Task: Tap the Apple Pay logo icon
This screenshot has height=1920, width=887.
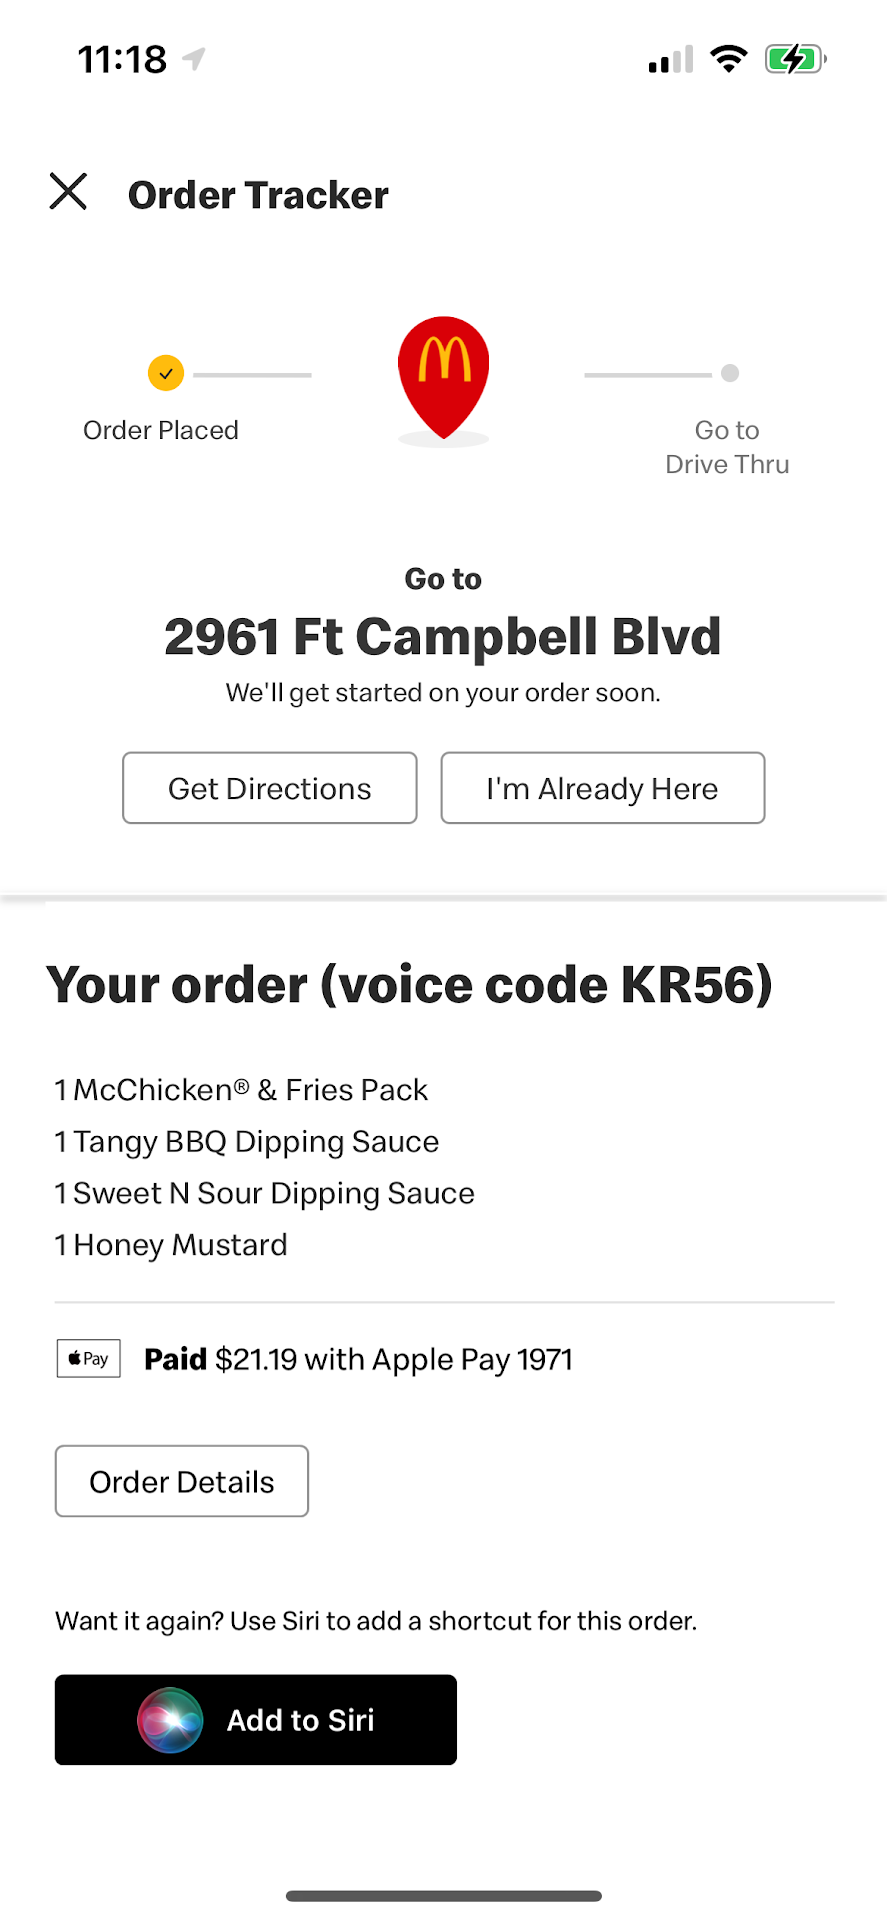Action: click(89, 1359)
